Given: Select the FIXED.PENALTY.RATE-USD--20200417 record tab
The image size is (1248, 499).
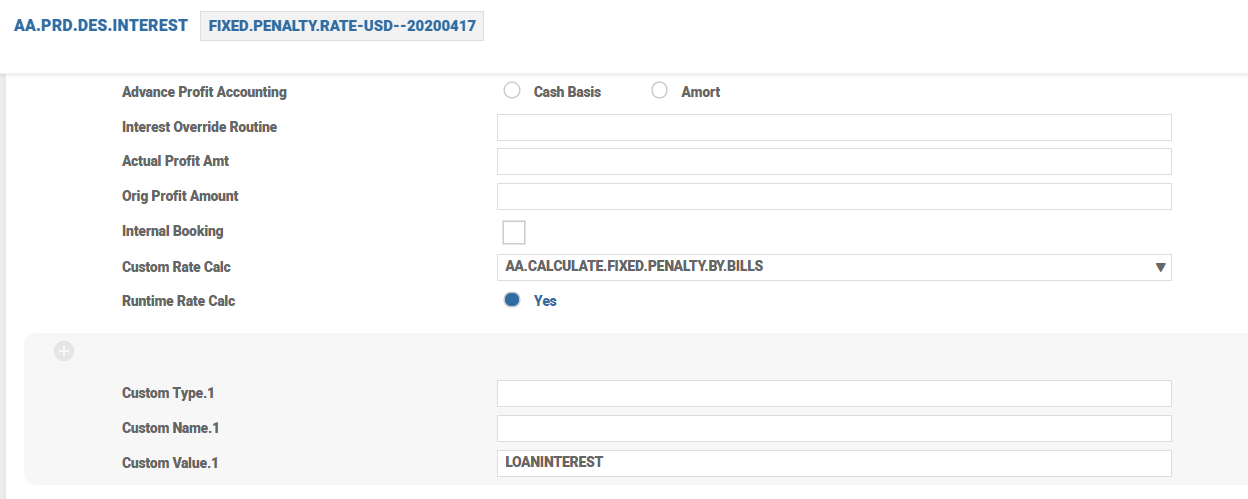Looking at the screenshot, I should [342, 26].
